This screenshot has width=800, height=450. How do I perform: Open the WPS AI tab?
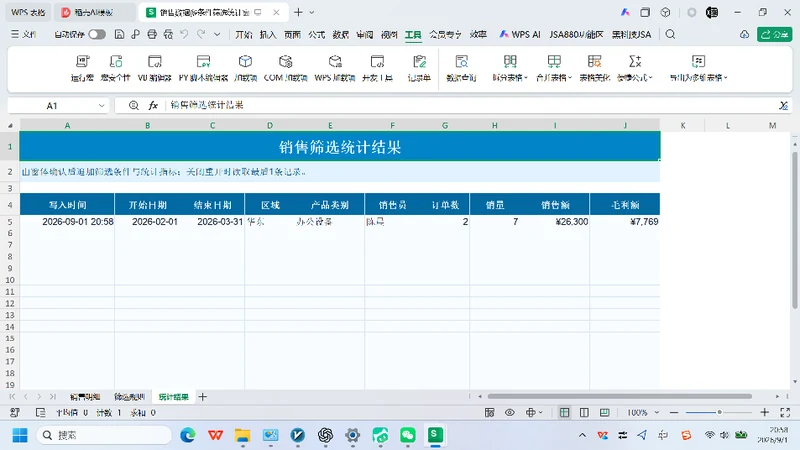tap(519, 34)
